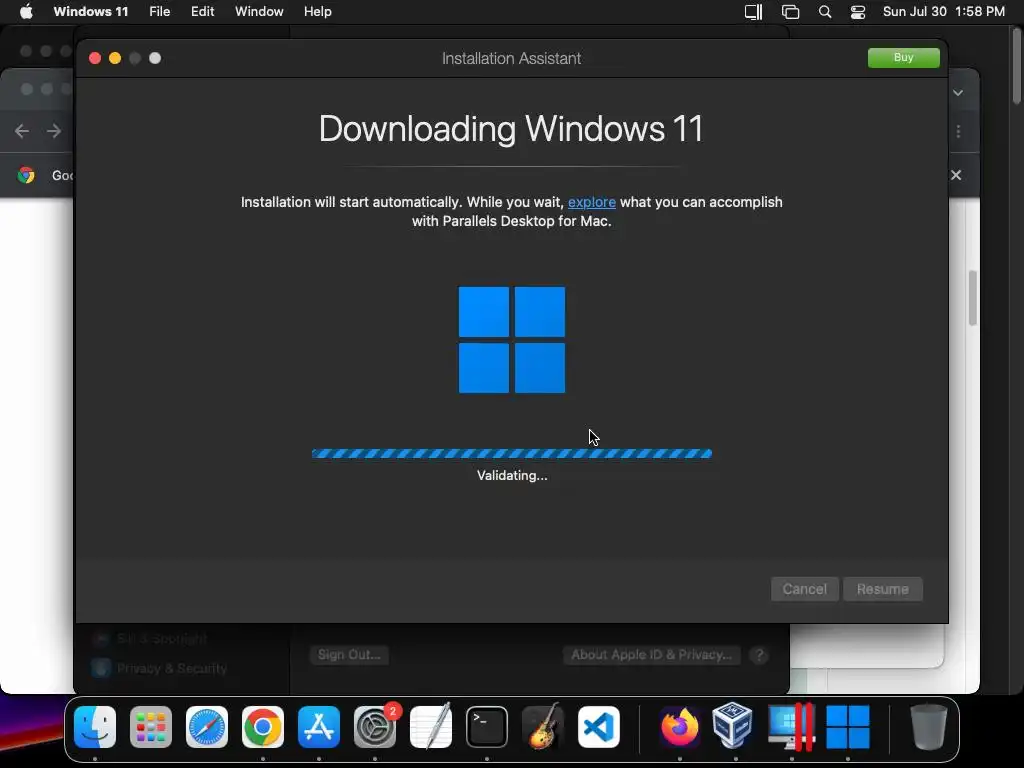Click the green Buy button
The image size is (1024, 768).
coord(903,57)
